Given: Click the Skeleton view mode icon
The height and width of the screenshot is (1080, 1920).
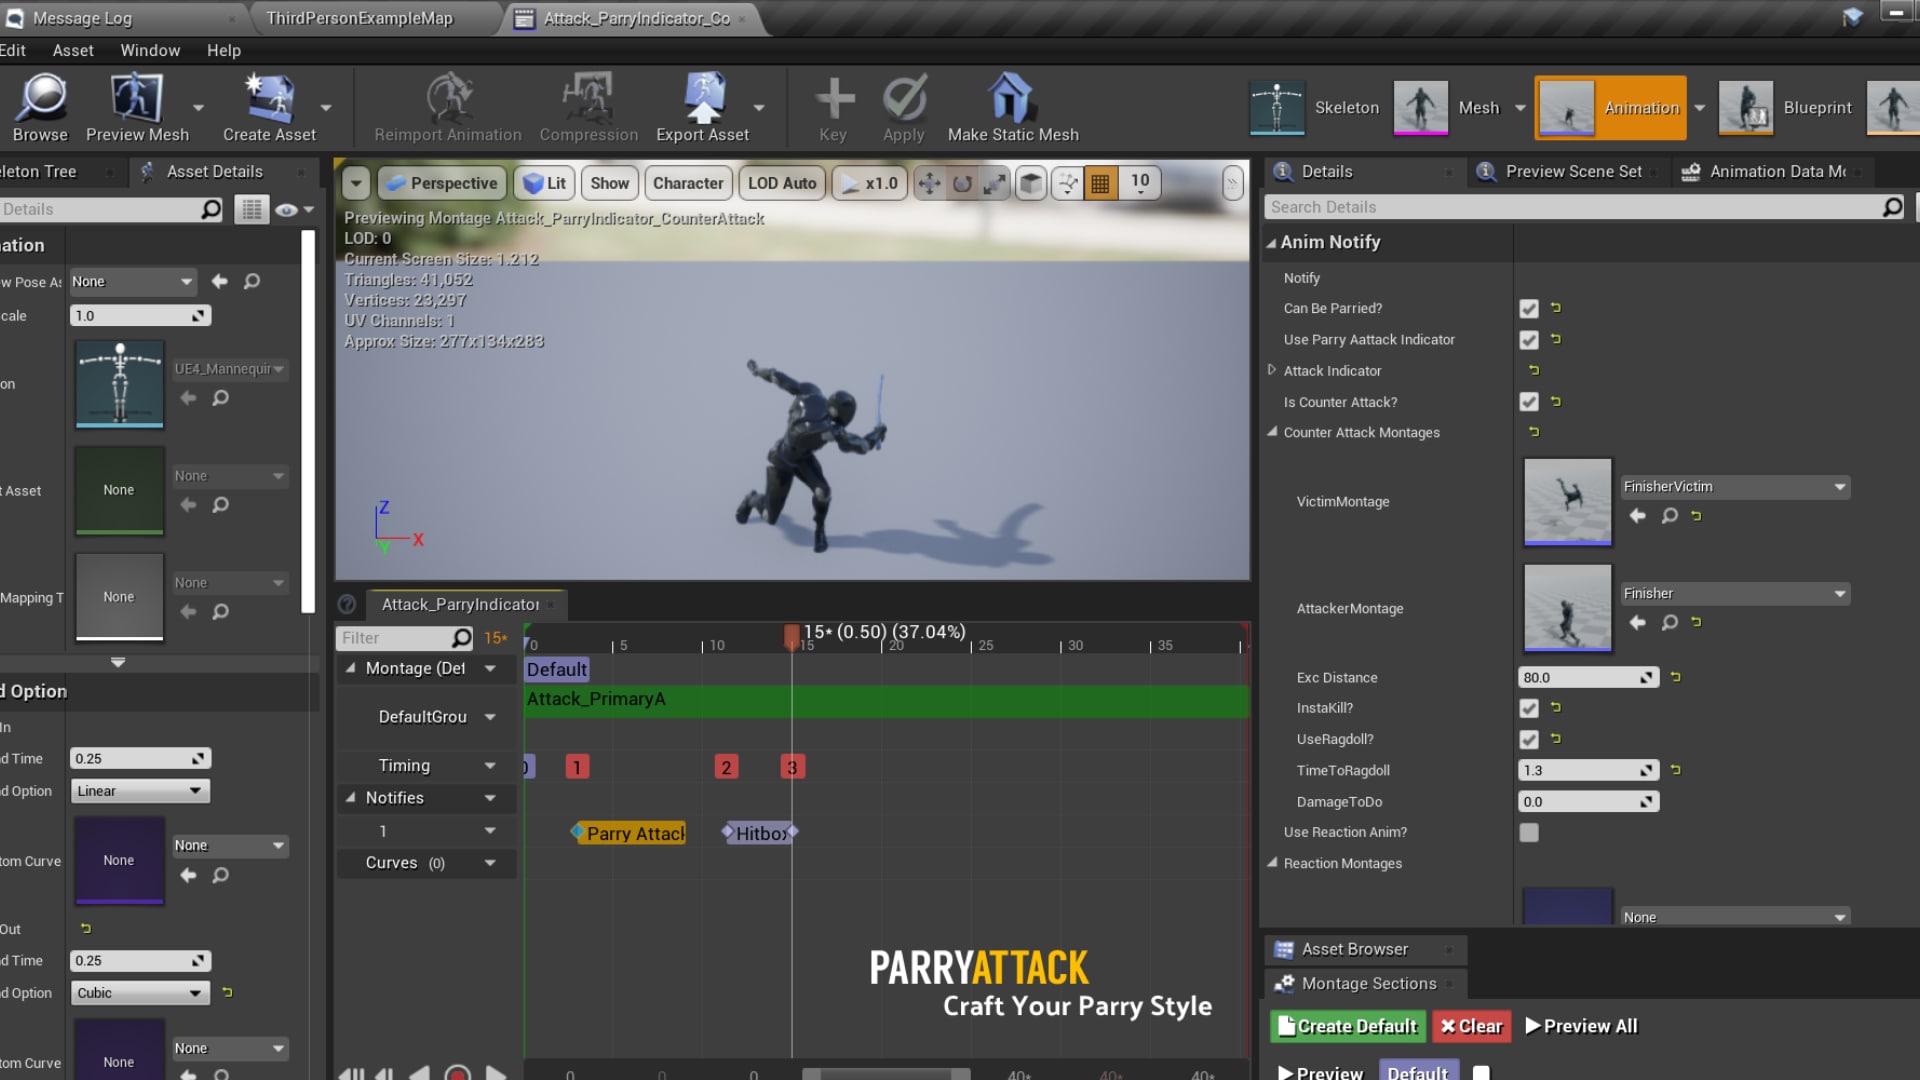Looking at the screenshot, I should point(1276,107).
